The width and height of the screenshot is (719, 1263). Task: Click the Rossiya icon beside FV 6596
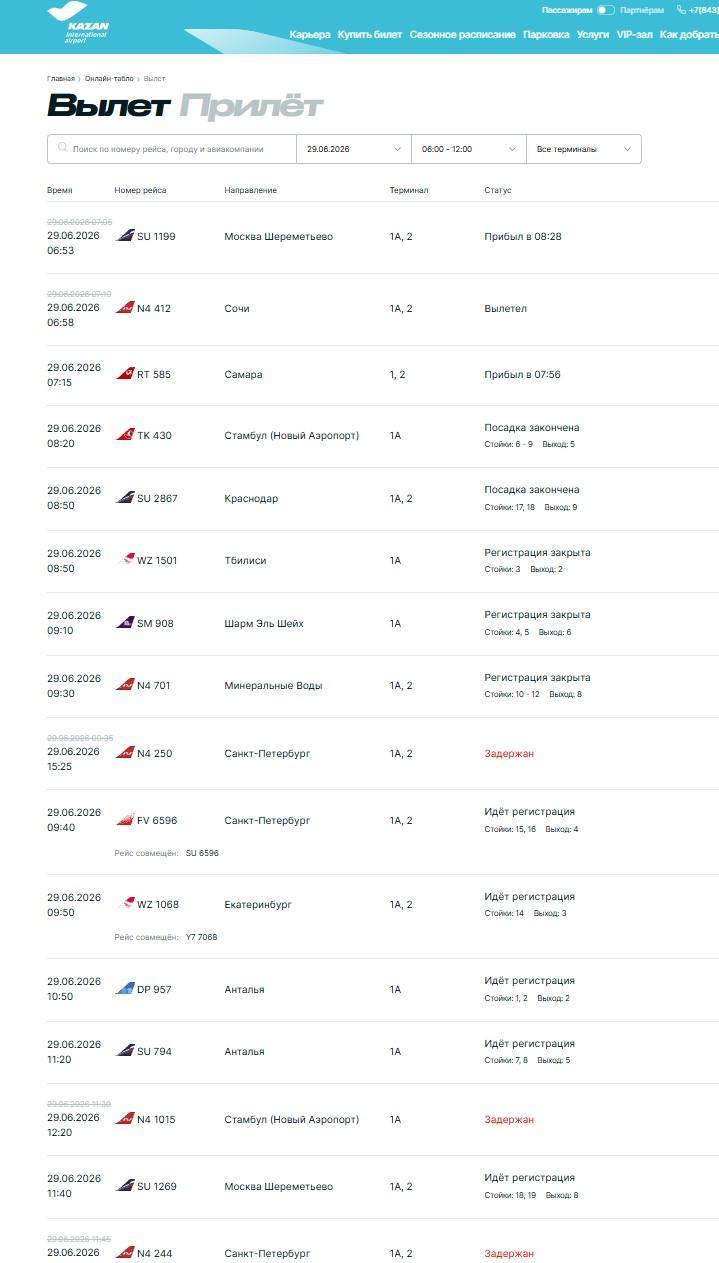tap(125, 820)
